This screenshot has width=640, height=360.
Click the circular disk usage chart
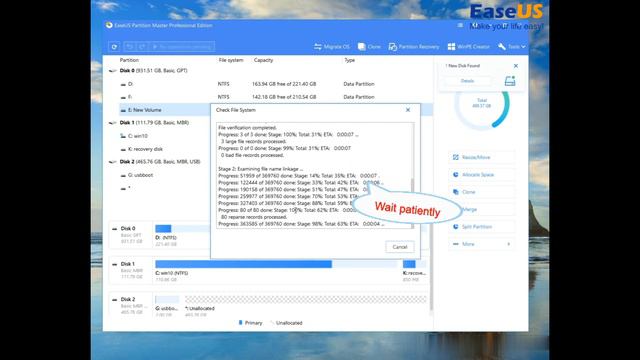coord(482,104)
